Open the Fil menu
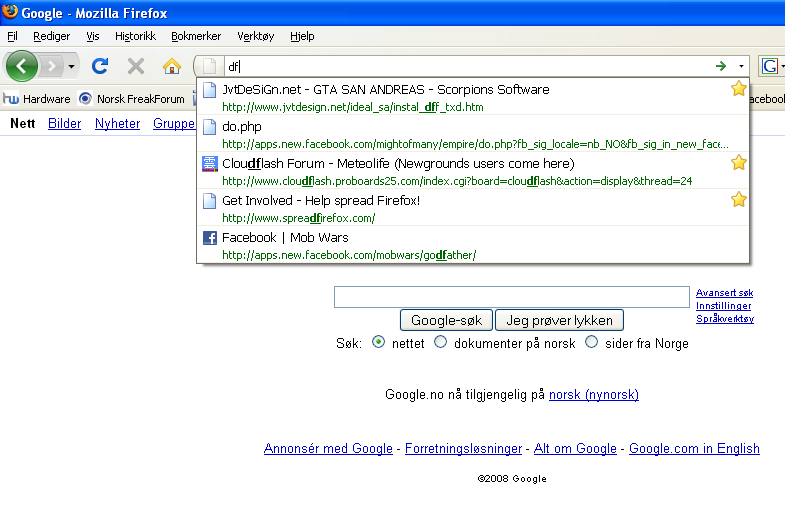This screenshot has width=785, height=512. [13, 36]
